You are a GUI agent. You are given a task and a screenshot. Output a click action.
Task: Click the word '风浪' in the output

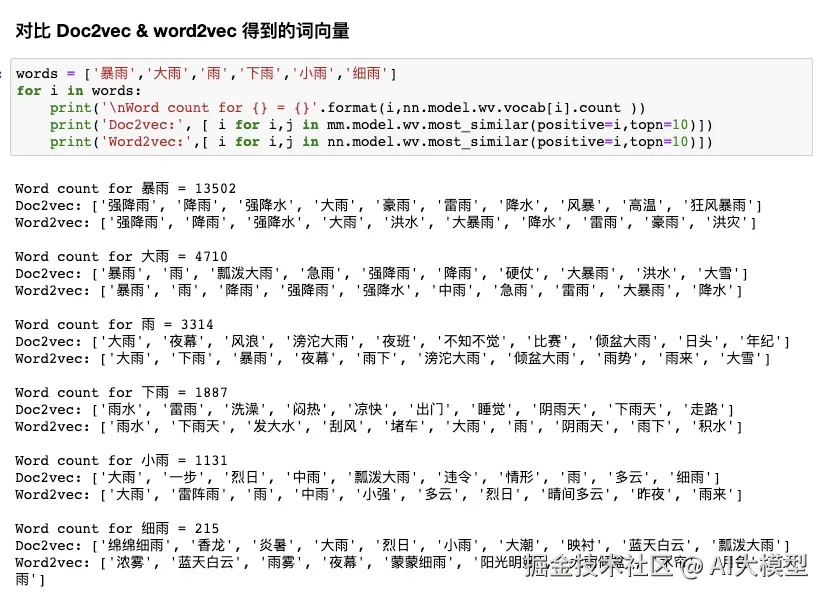(x=245, y=341)
